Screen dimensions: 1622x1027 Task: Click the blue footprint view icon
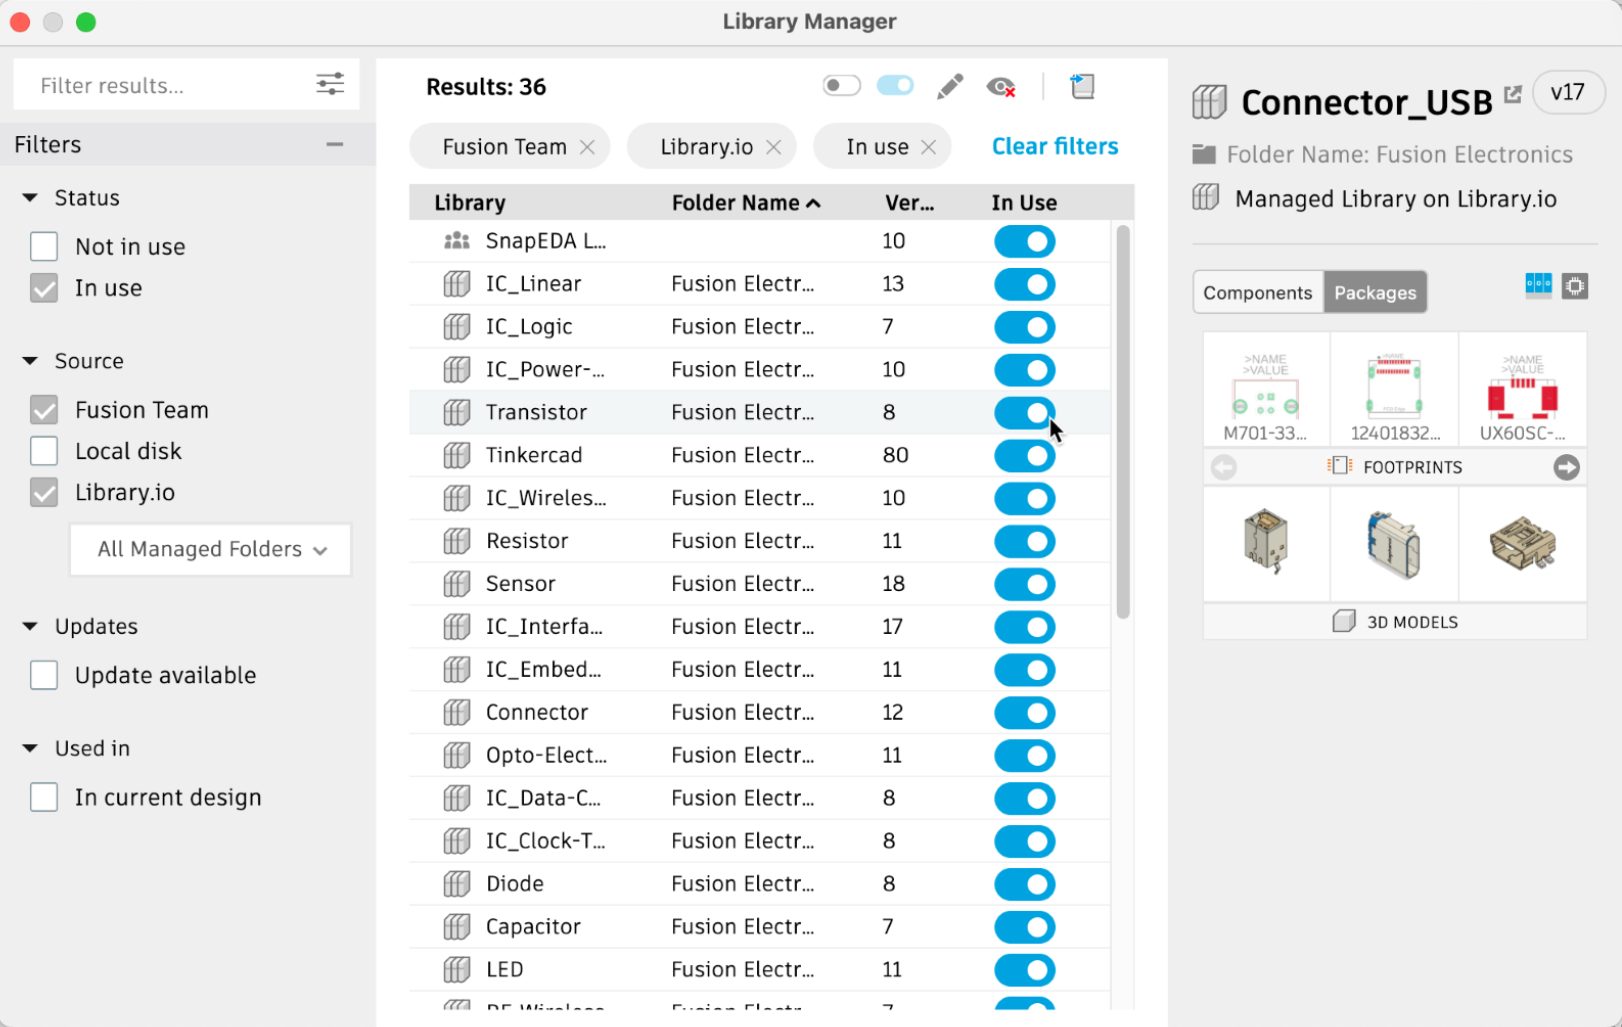click(x=1538, y=287)
